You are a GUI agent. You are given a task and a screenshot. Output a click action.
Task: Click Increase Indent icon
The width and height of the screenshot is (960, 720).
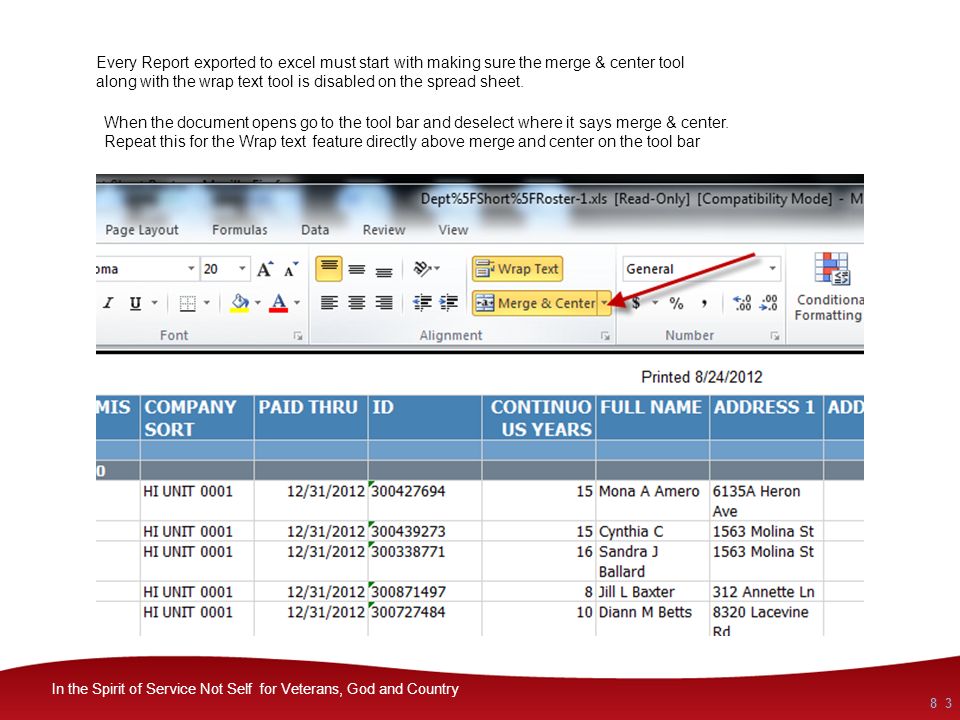point(449,302)
